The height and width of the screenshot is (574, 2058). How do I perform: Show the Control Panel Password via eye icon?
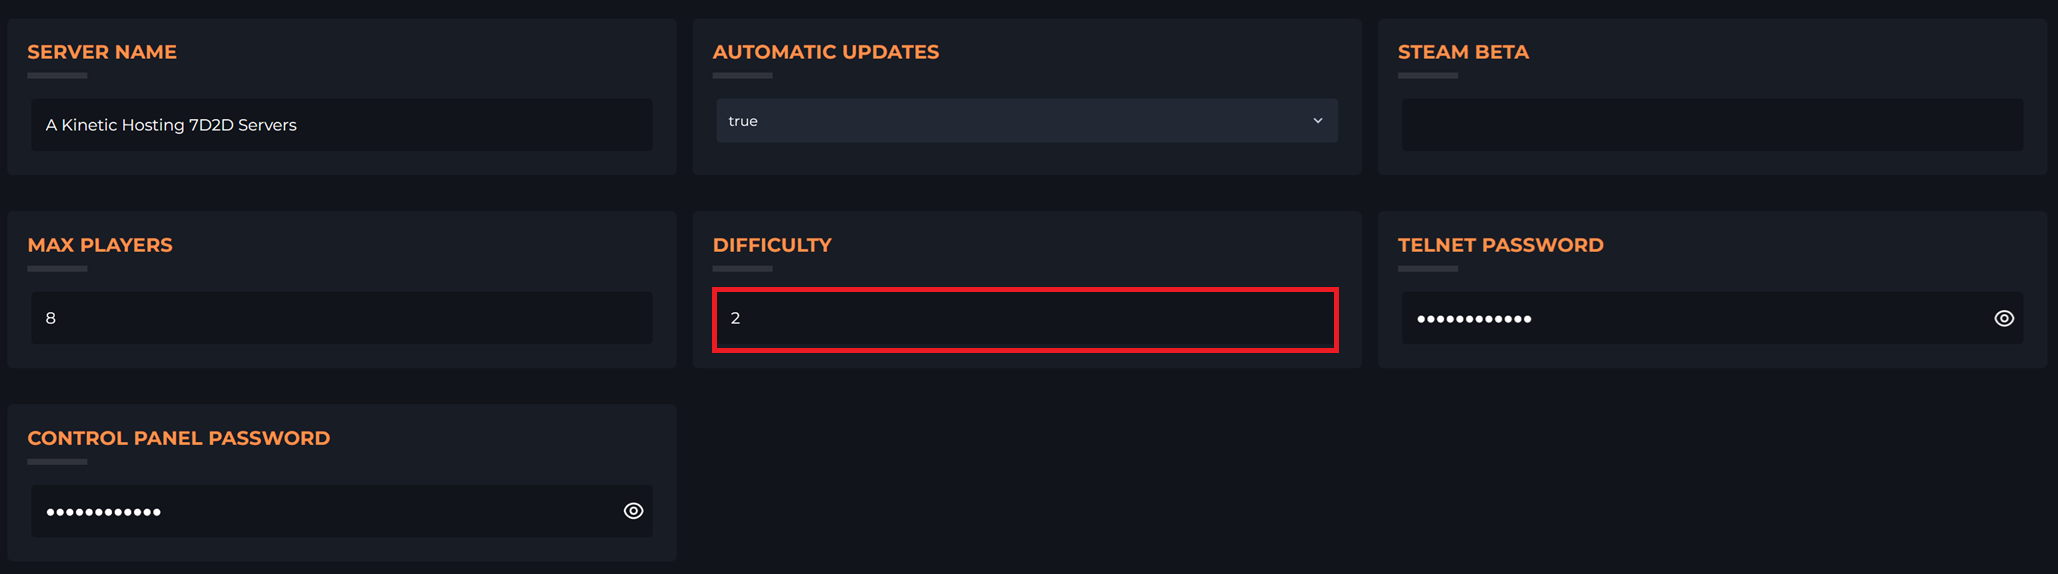point(633,511)
